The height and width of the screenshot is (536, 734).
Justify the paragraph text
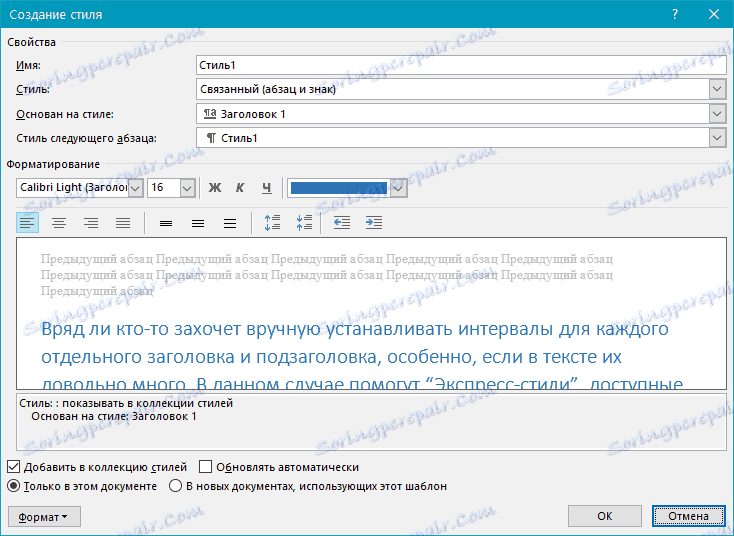pos(123,223)
